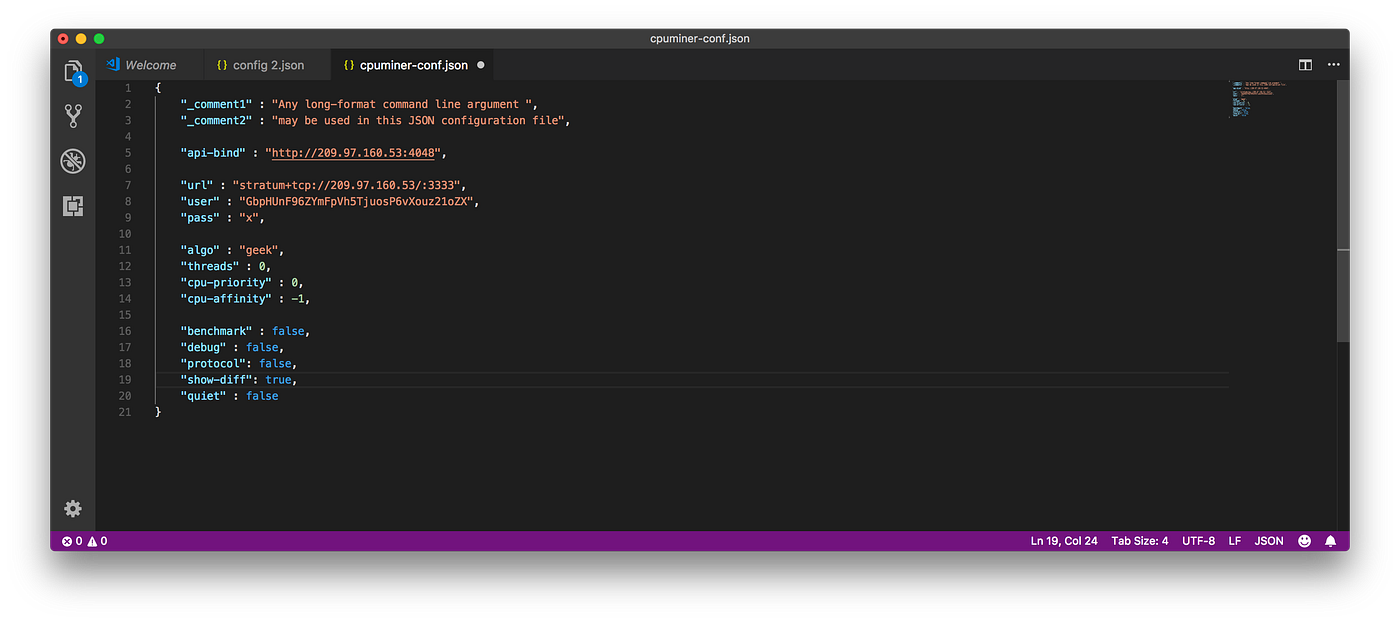Screen dimensions: 1400x623
Task: Open the Manage gear menu
Action: (73, 509)
